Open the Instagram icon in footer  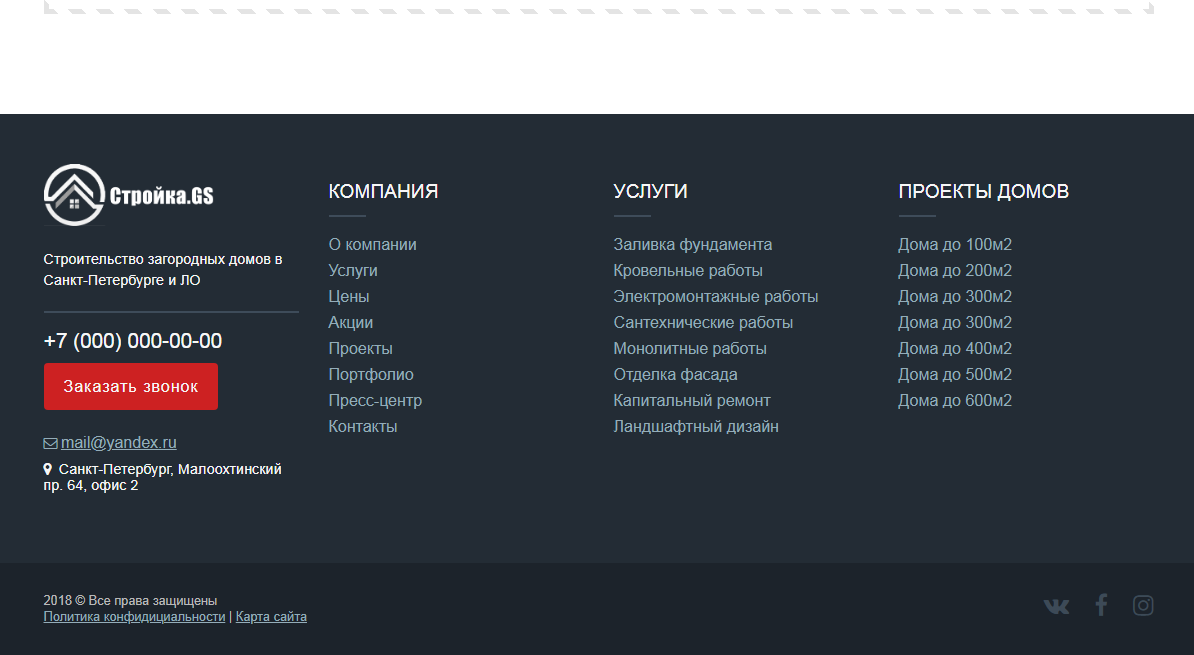[1143, 605]
